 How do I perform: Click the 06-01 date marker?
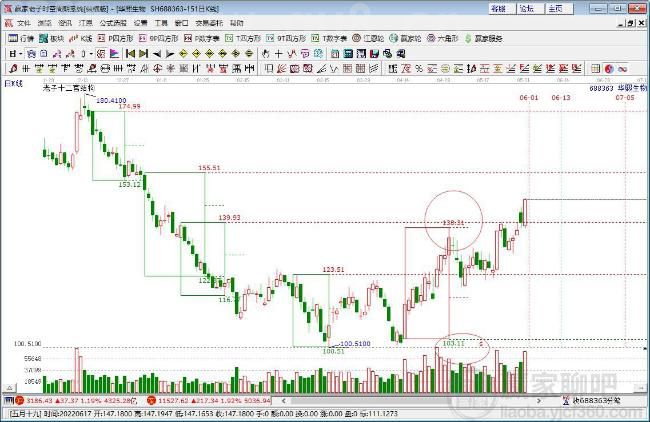click(x=529, y=97)
